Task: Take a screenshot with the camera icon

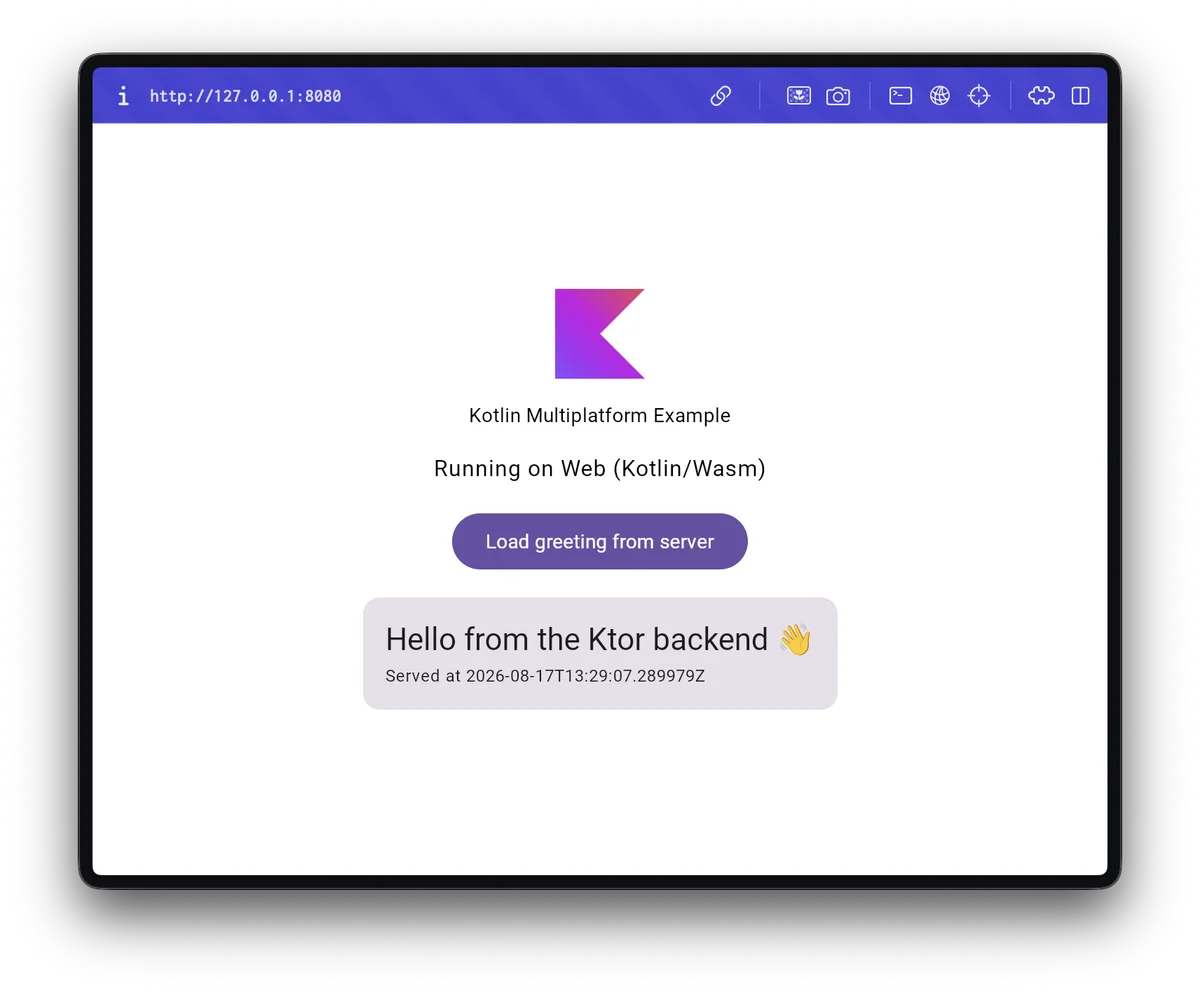Action: 838,96
